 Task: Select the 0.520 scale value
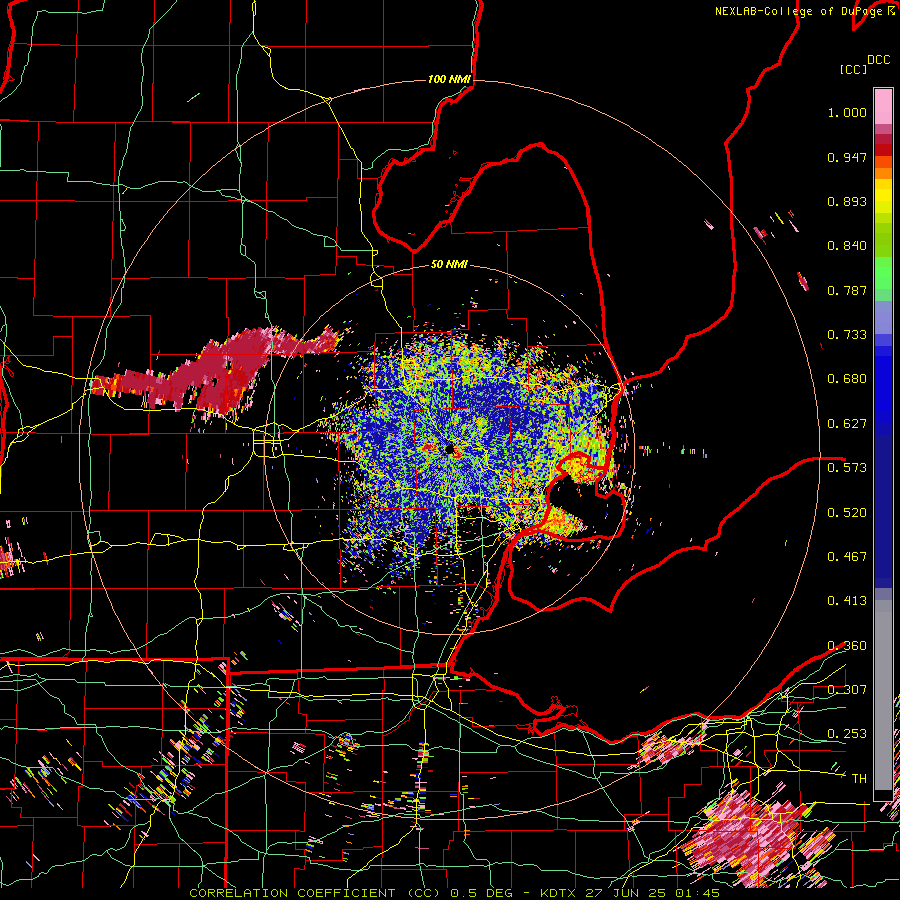[x=847, y=513]
